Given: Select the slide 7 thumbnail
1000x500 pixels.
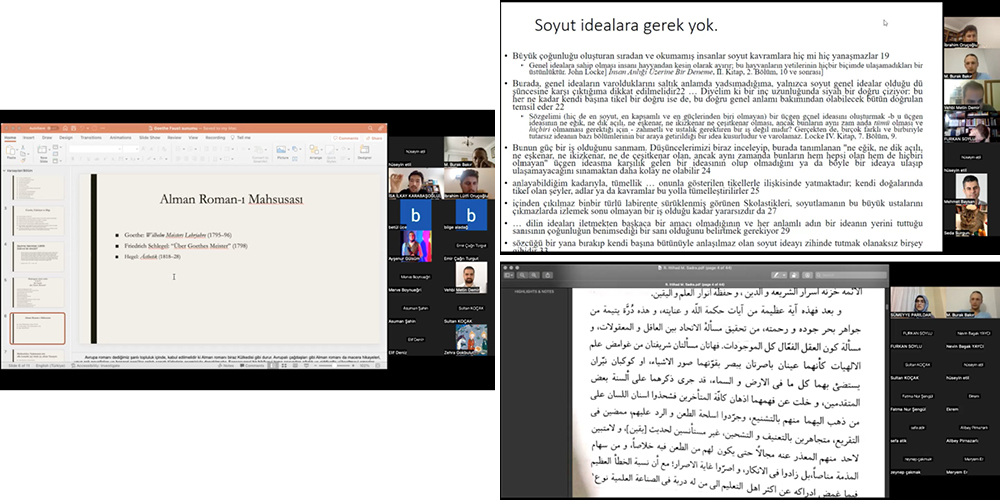Looking at the screenshot, I should point(38,356).
